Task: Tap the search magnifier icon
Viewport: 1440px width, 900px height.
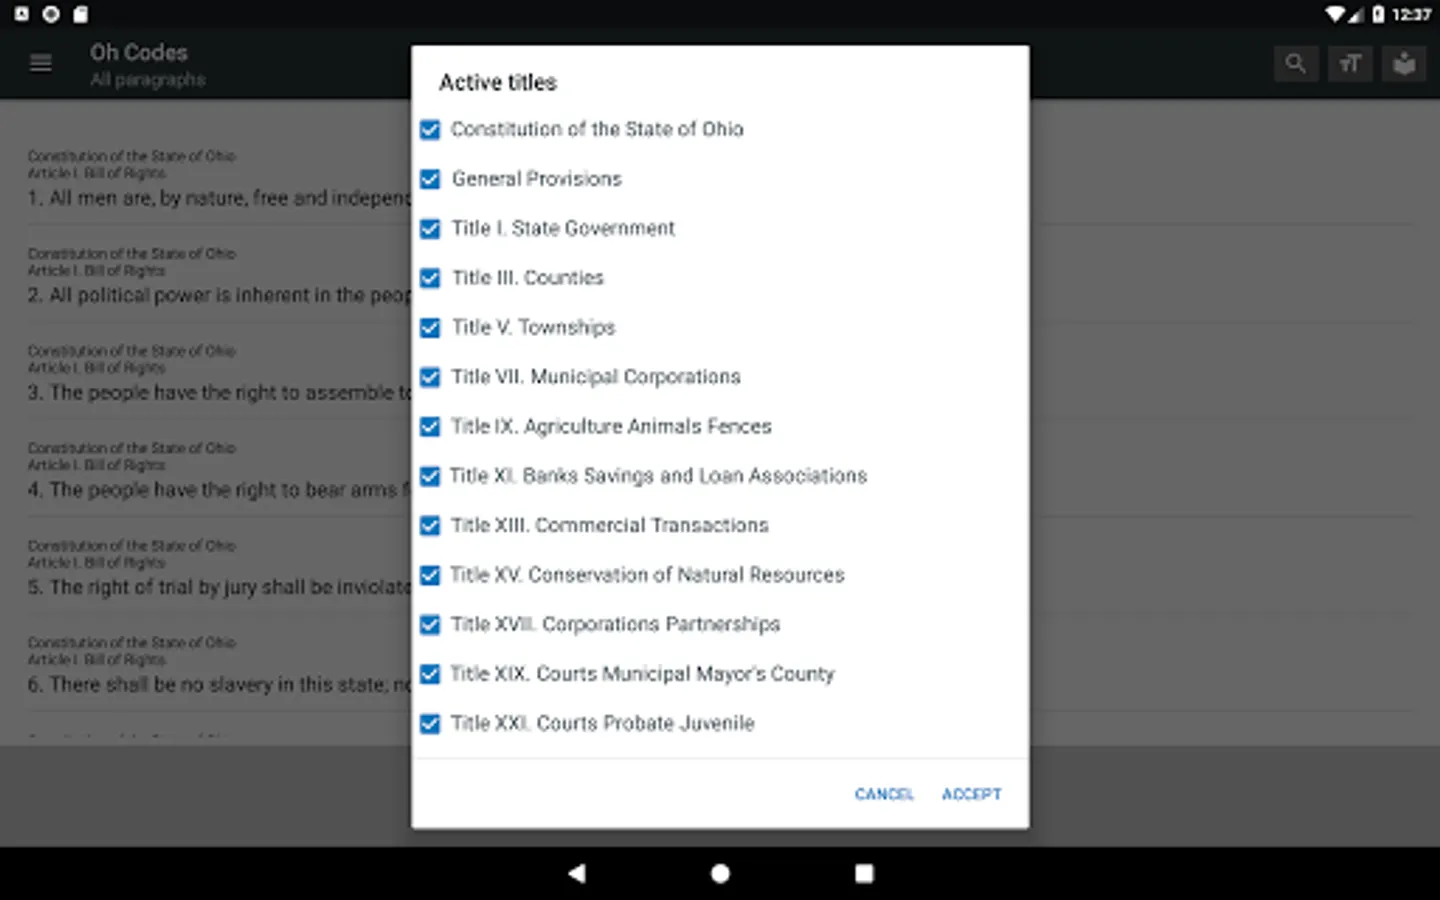Action: click(x=1295, y=64)
